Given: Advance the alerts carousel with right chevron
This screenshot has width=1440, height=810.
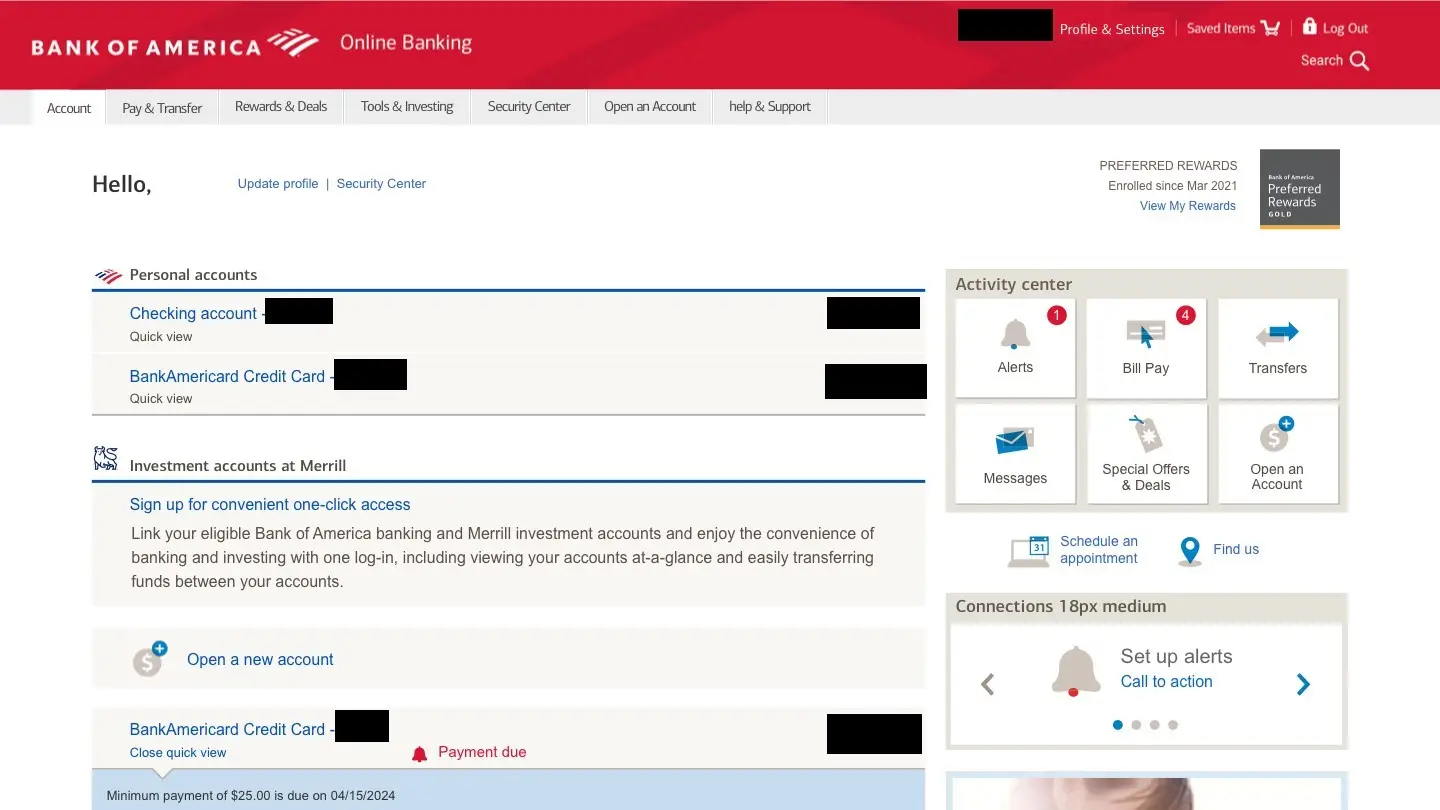Looking at the screenshot, I should tap(1303, 684).
